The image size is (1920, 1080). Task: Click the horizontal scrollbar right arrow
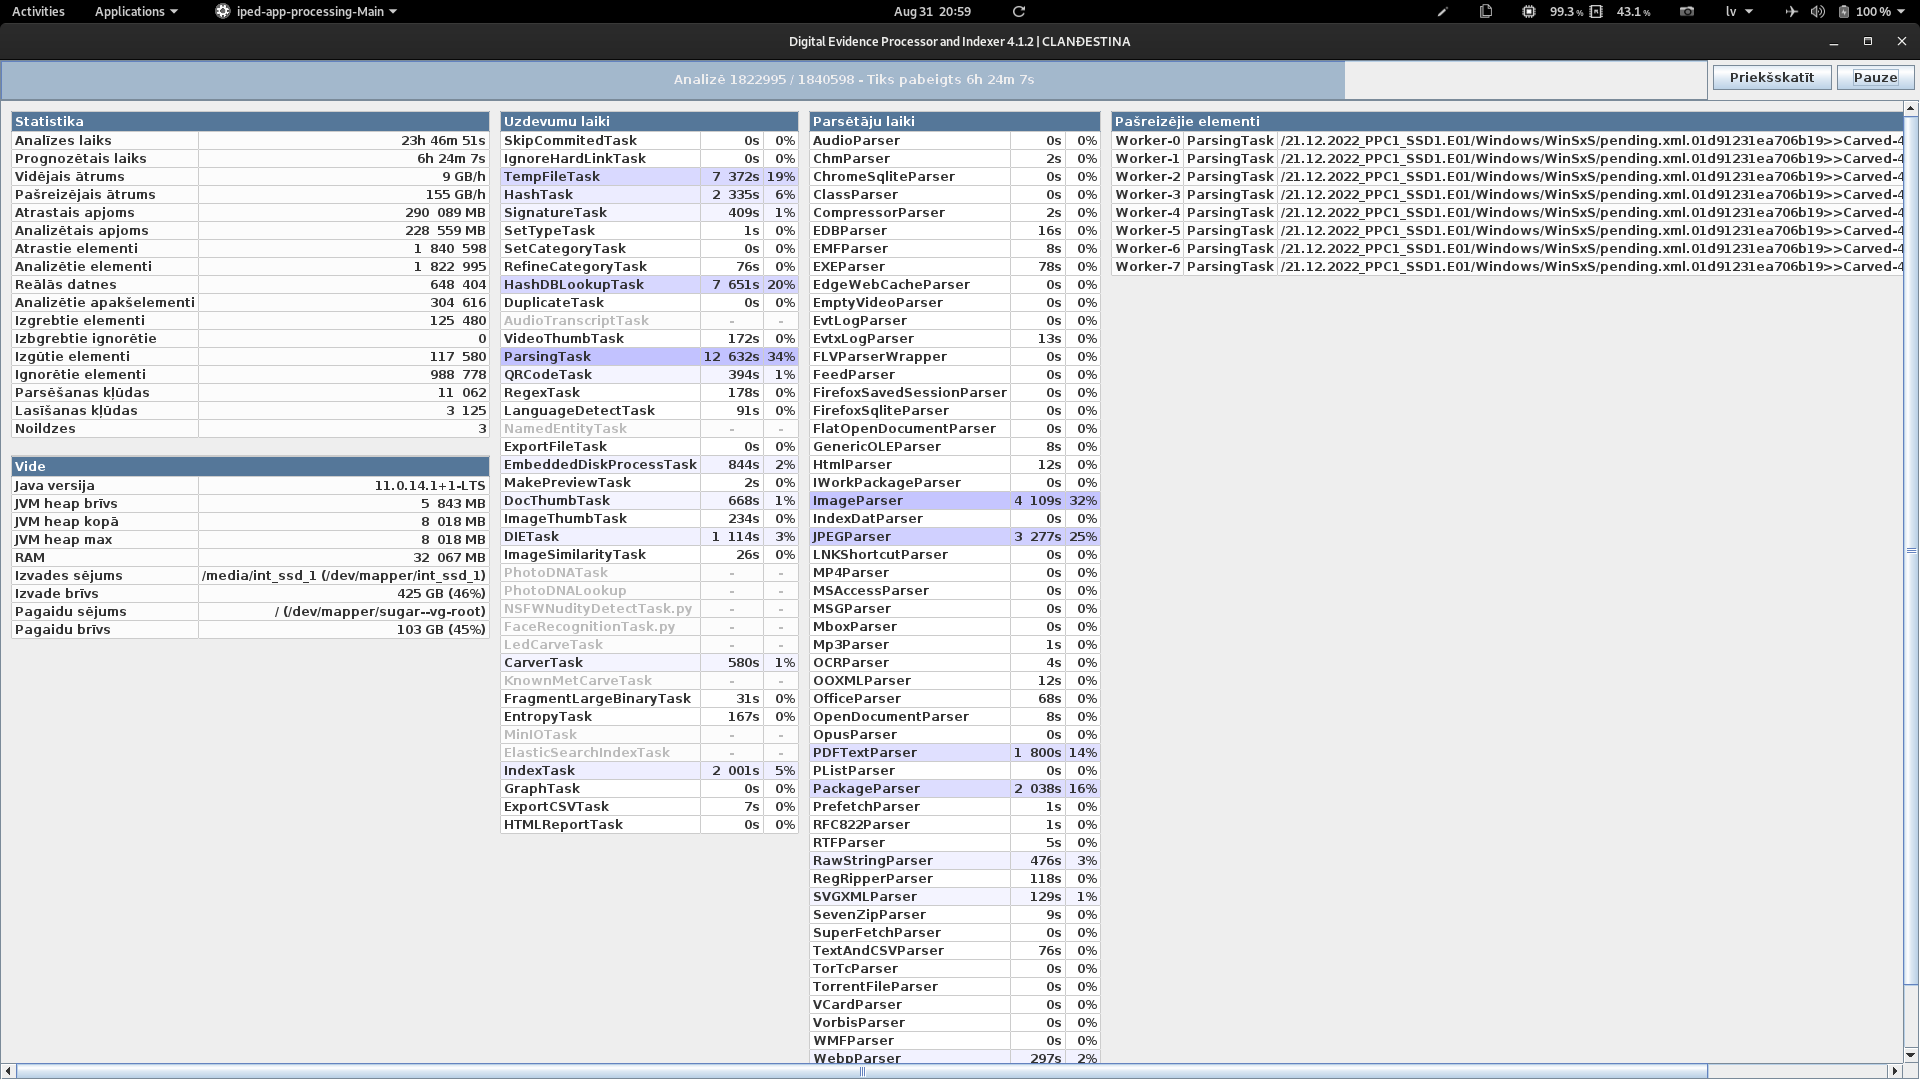click(1894, 1071)
